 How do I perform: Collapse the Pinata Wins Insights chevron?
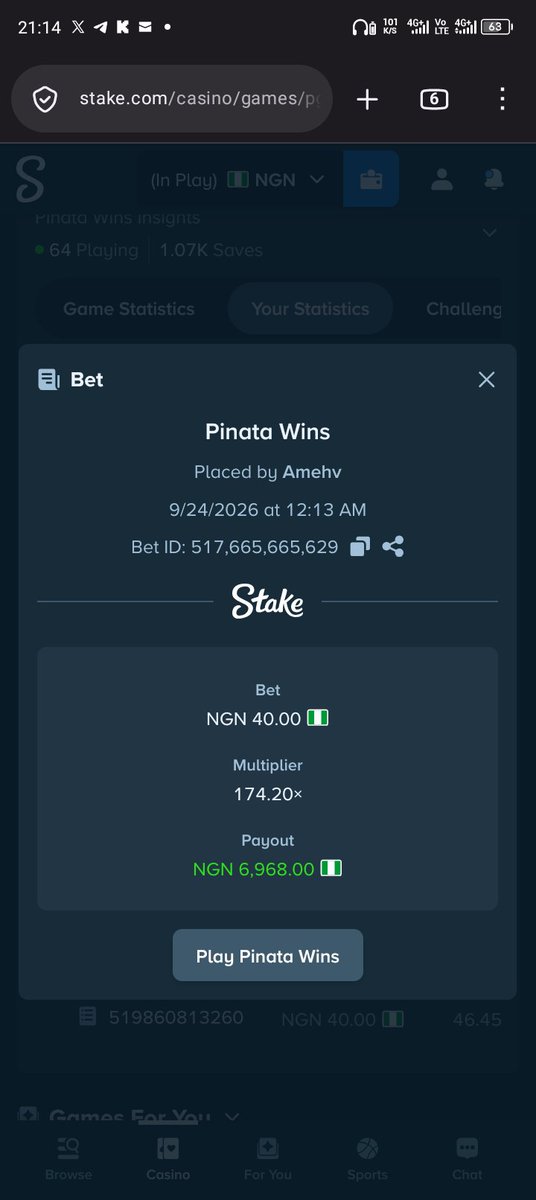tap(490, 232)
